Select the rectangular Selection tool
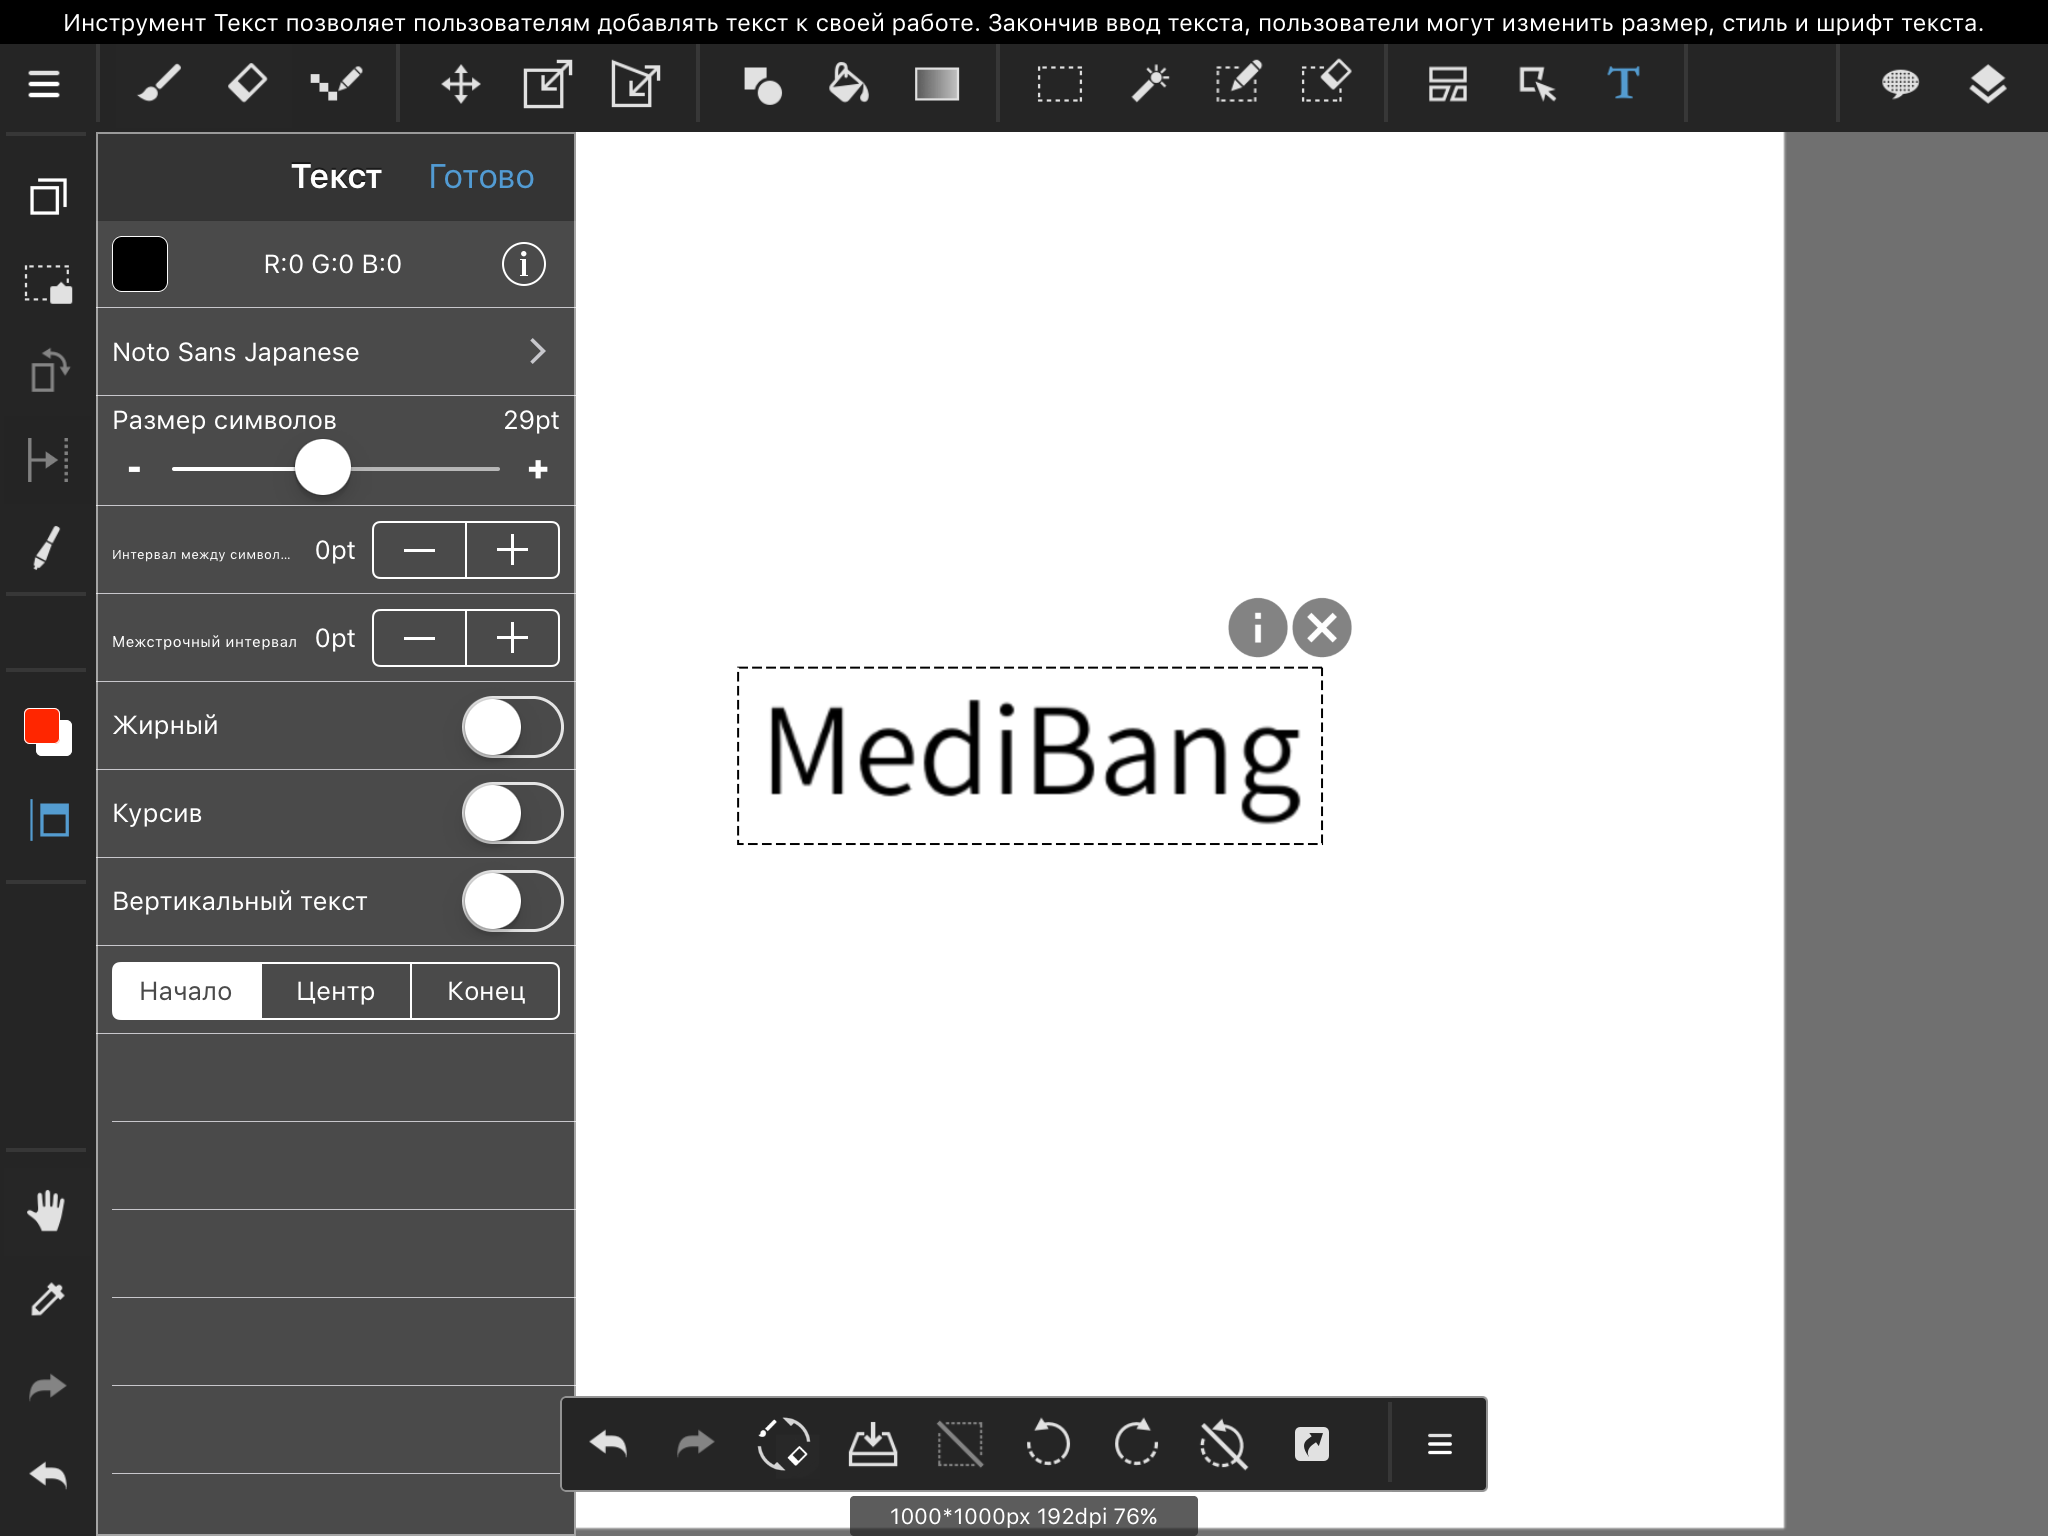 tap(1060, 85)
